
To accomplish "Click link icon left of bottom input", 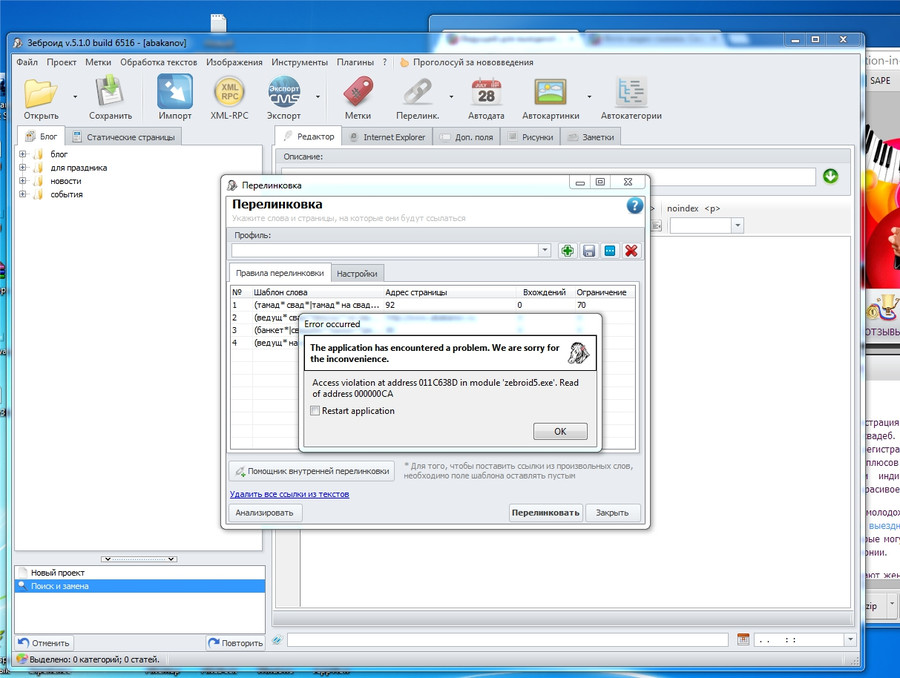I will click(277, 640).
